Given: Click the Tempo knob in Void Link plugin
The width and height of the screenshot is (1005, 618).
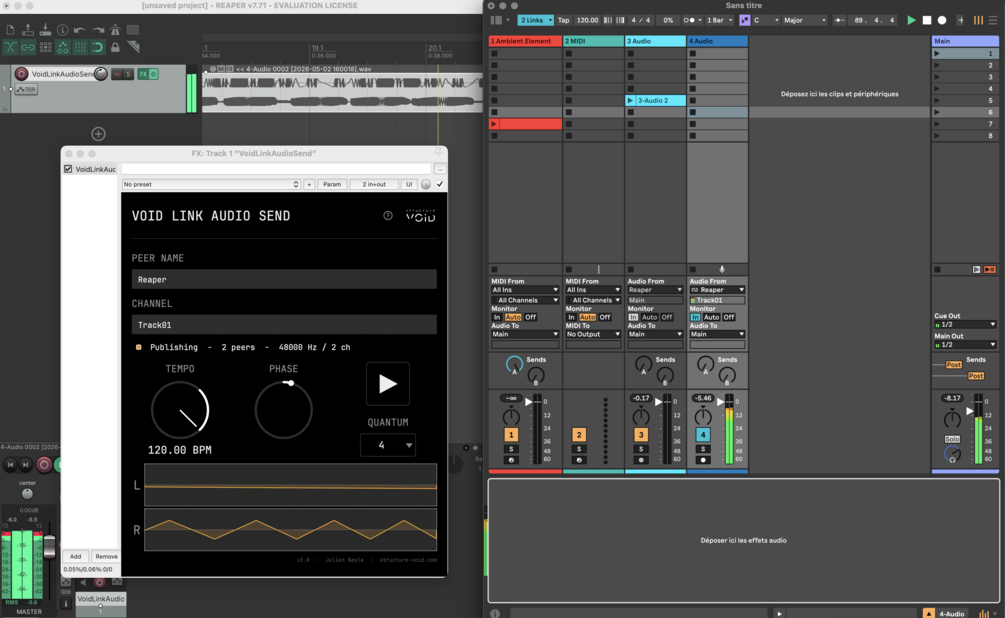Looking at the screenshot, I should 180,410.
